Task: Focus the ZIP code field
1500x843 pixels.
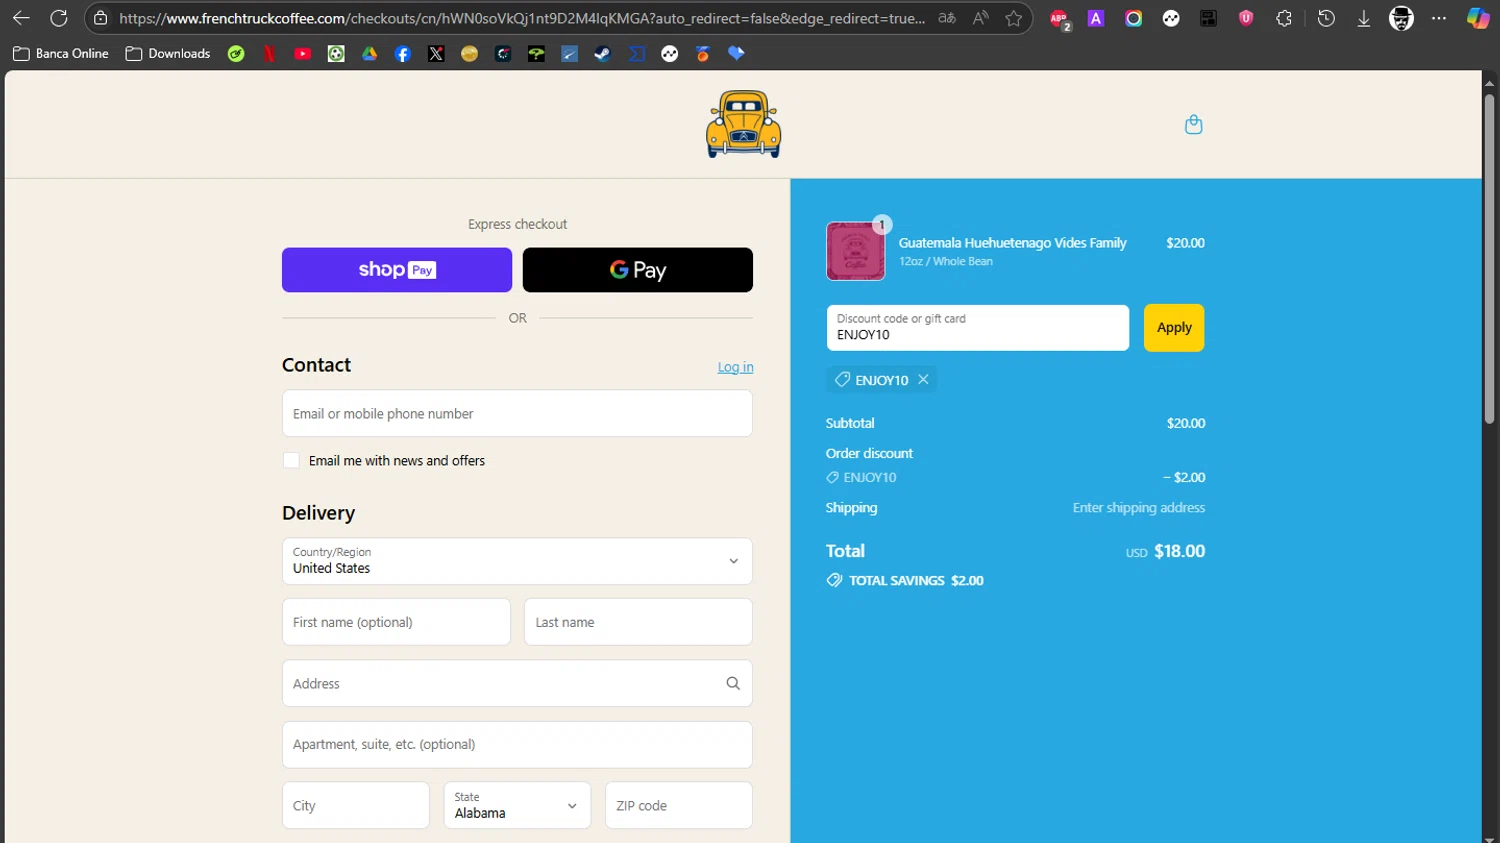Action: 679,805
